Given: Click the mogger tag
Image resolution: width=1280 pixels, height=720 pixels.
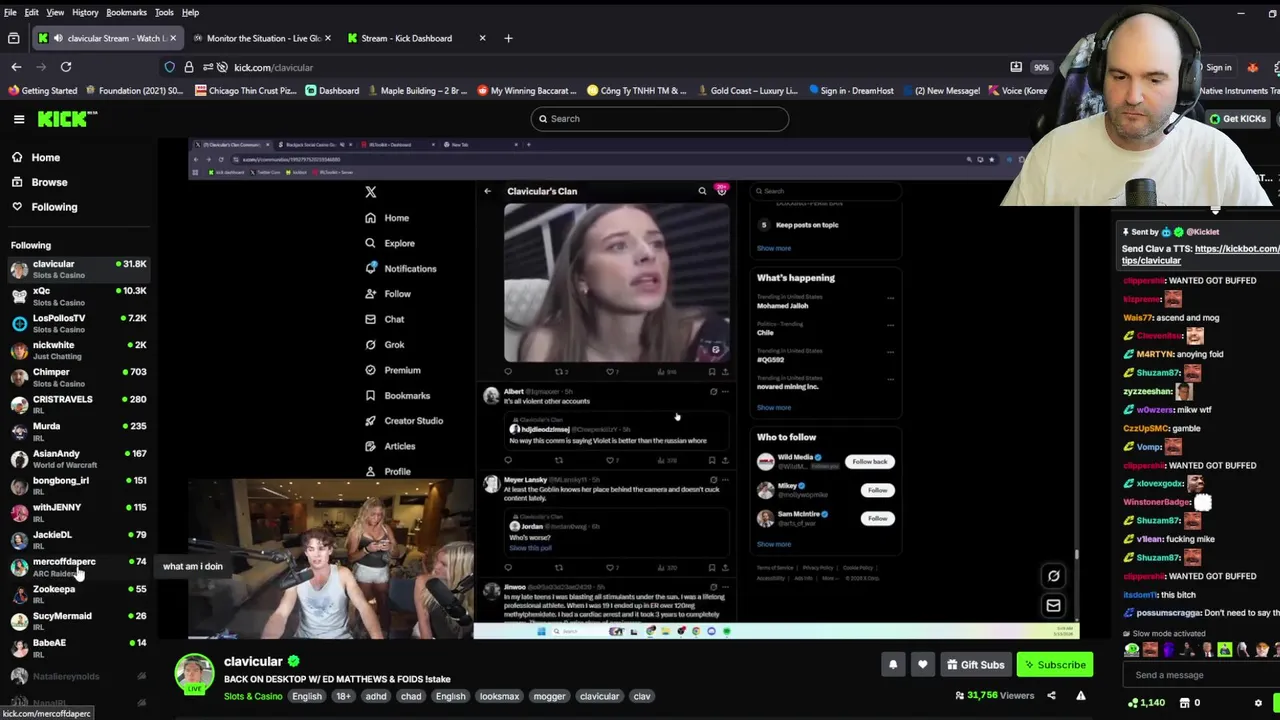Looking at the screenshot, I should pos(549,696).
